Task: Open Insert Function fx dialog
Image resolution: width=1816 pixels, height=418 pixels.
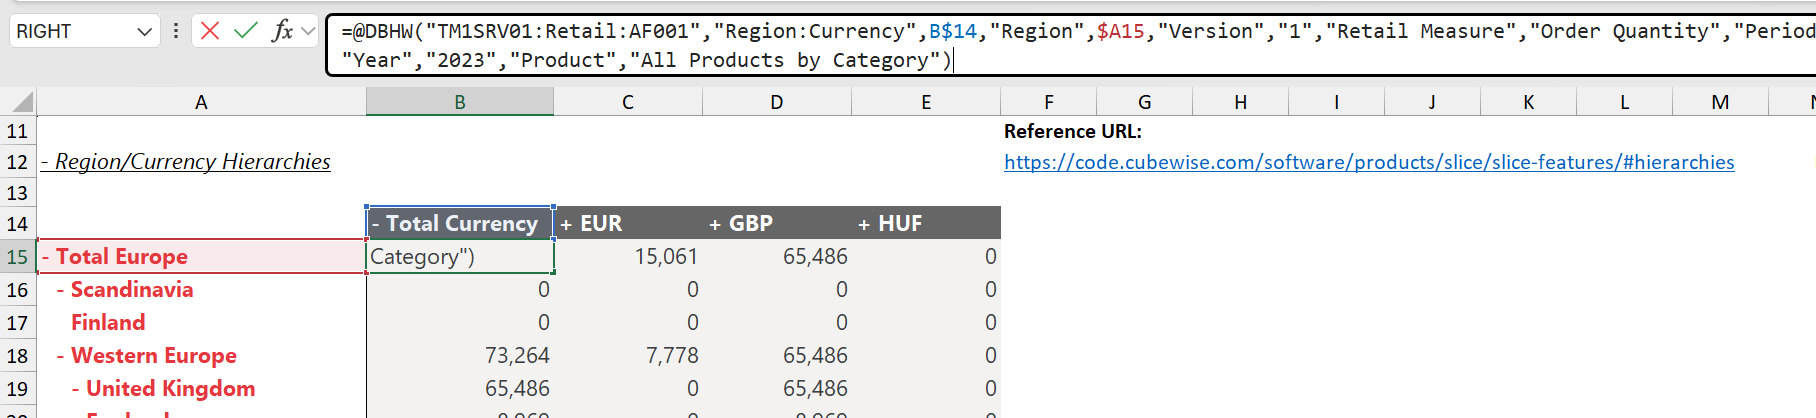Action: pyautogui.click(x=283, y=31)
